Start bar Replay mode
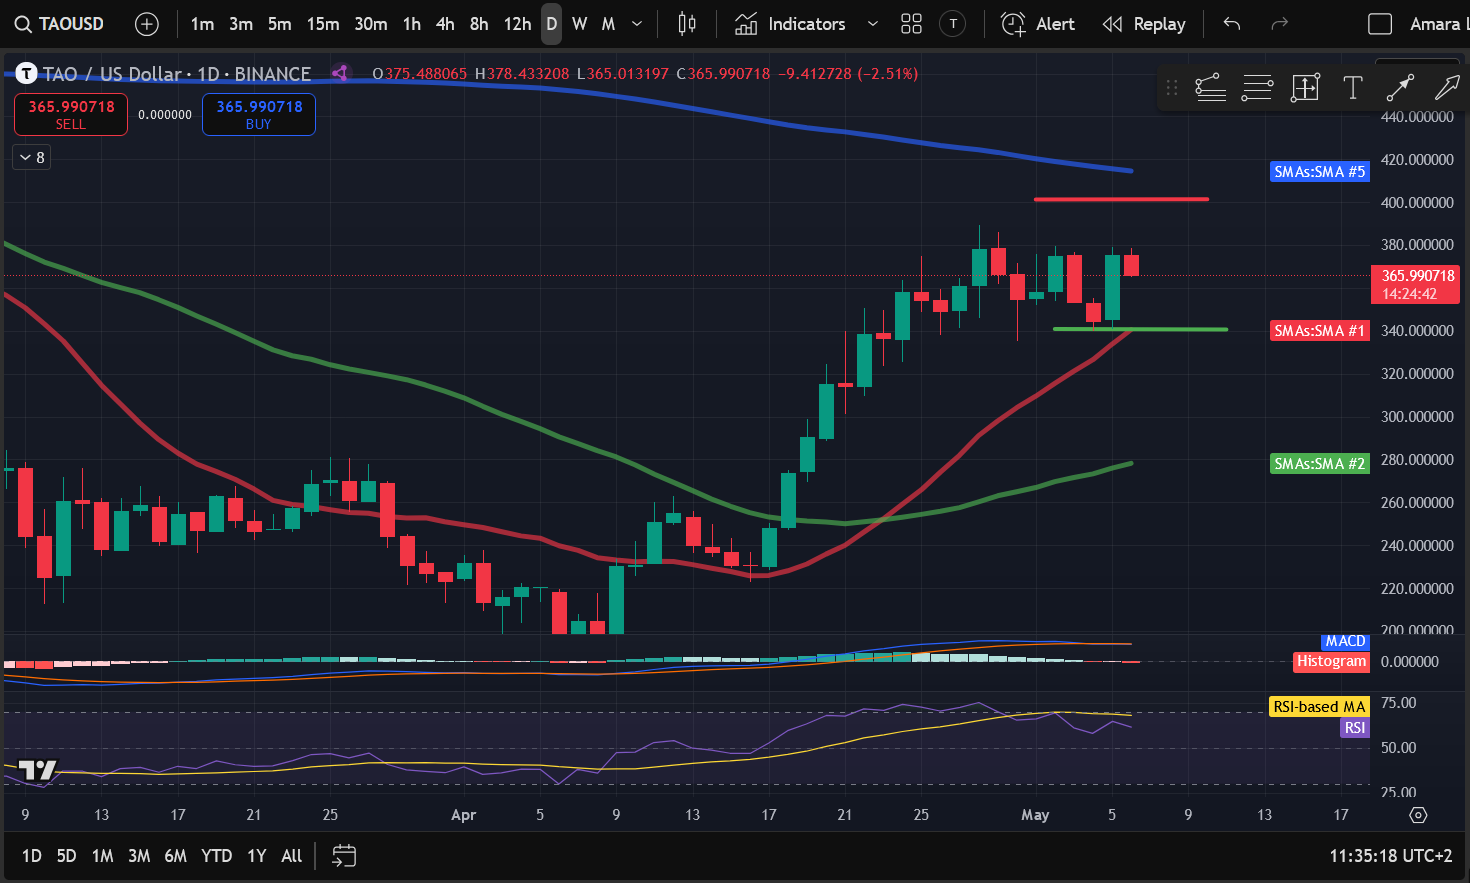The image size is (1470, 883). [x=1143, y=24]
